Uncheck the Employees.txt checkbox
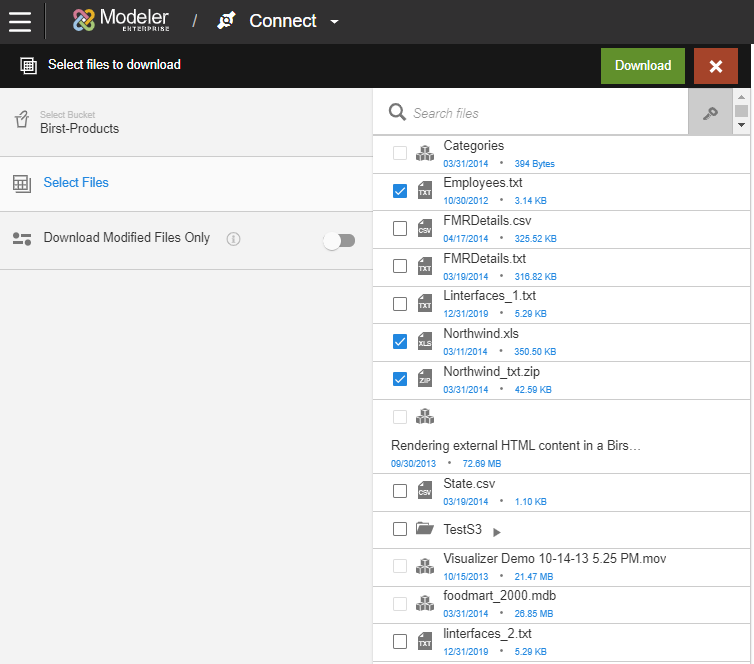This screenshot has width=754, height=664. [400, 190]
